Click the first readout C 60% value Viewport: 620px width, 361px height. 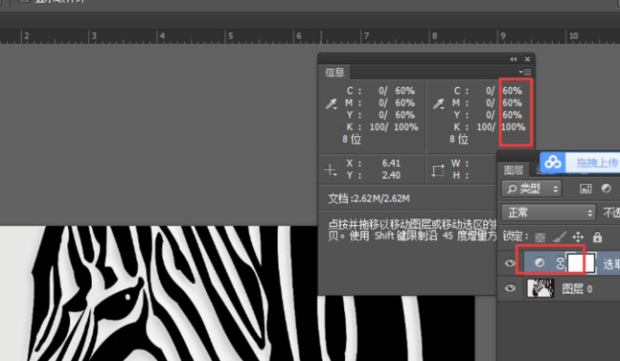click(405, 91)
